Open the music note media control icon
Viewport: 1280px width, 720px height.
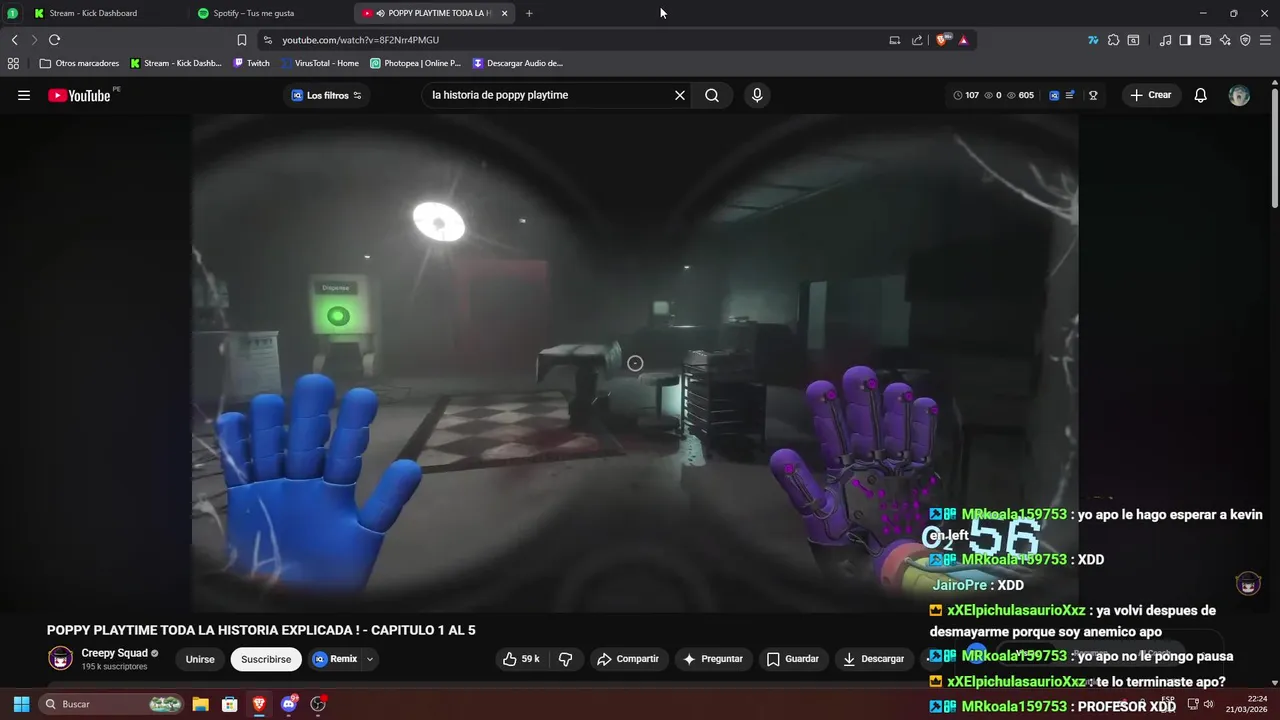pyautogui.click(x=1165, y=40)
